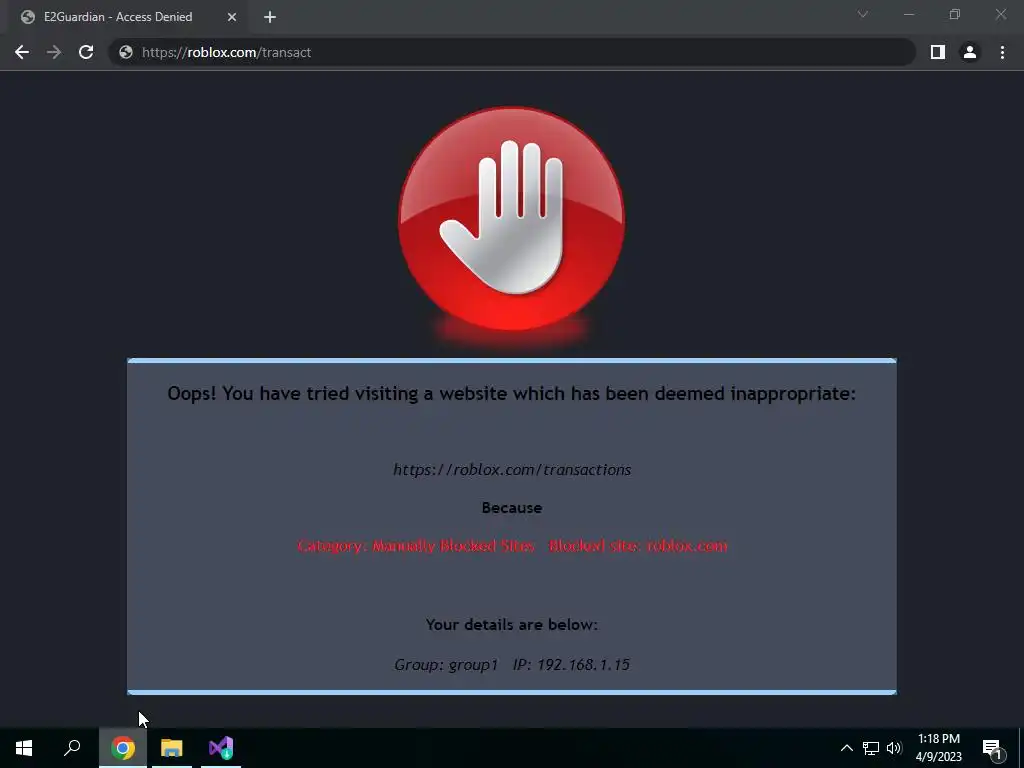This screenshot has height=768, width=1024.
Task: Open the notification center icon
Action: (992, 748)
